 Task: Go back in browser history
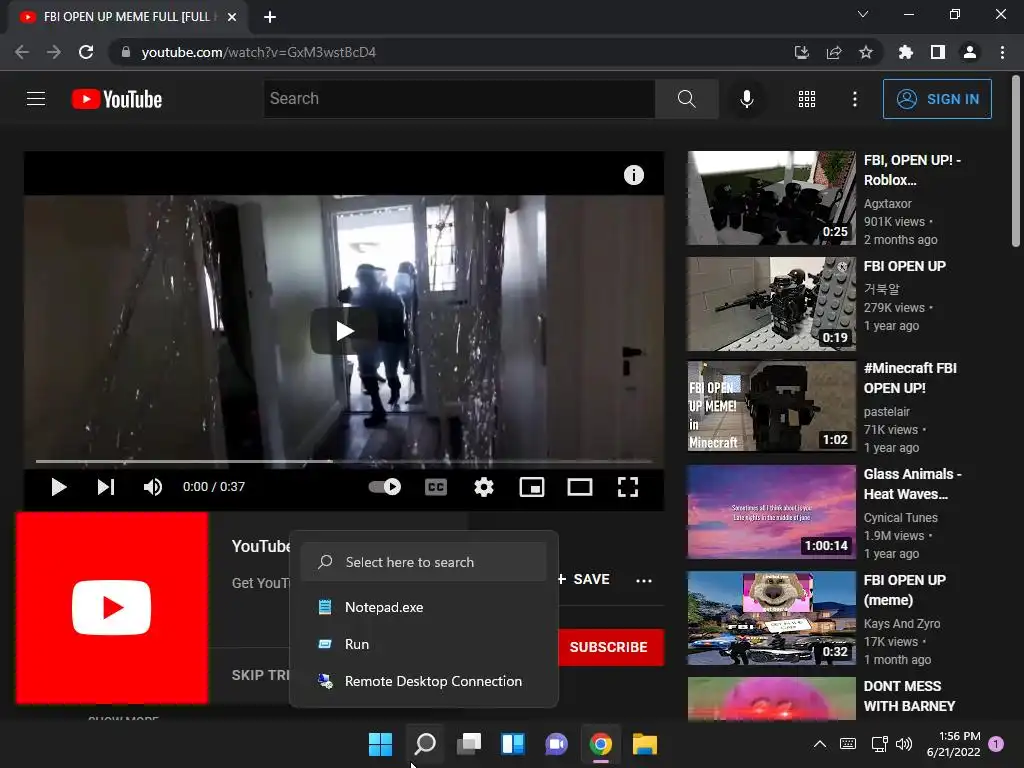[22, 52]
